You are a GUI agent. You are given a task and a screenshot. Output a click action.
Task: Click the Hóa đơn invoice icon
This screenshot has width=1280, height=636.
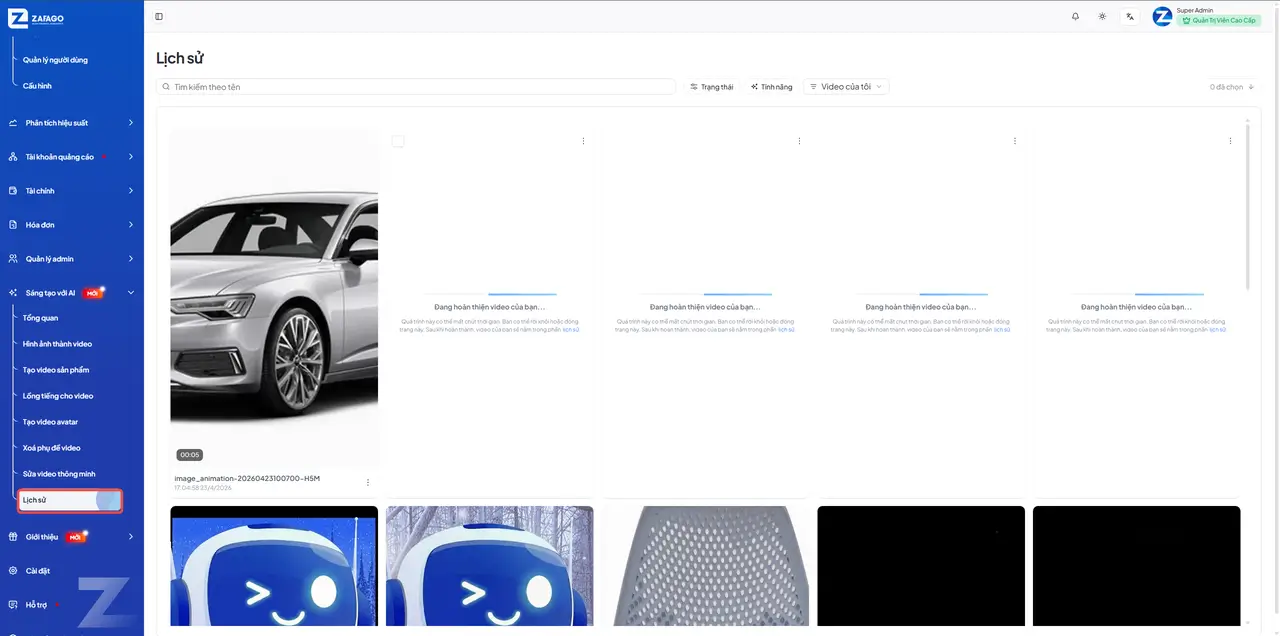coord(13,225)
